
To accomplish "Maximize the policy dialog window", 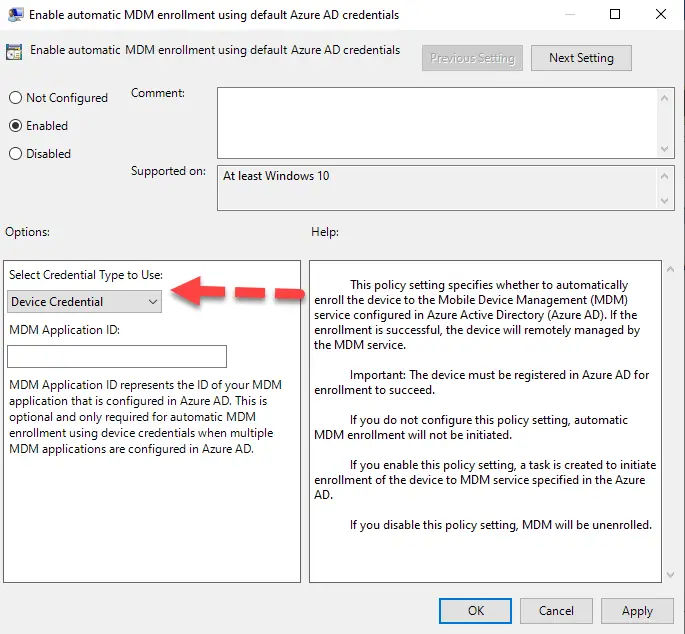I will [615, 14].
